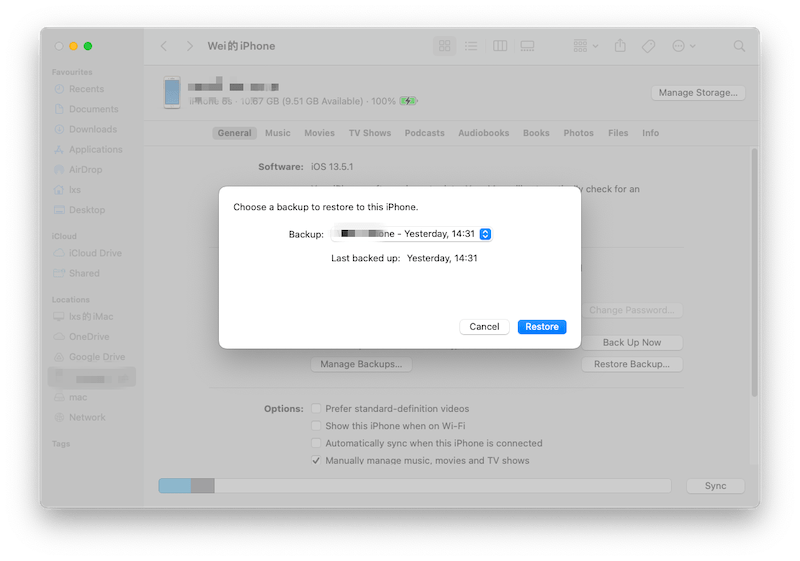The image size is (800, 561).
Task: Click the tag icon in toolbar
Action: [648, 46]
